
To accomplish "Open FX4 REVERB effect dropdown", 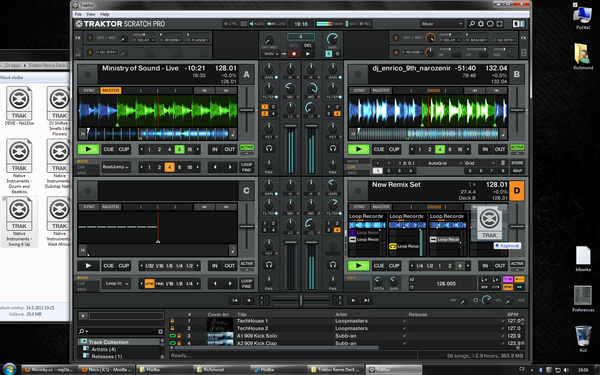I will (413, 52).
